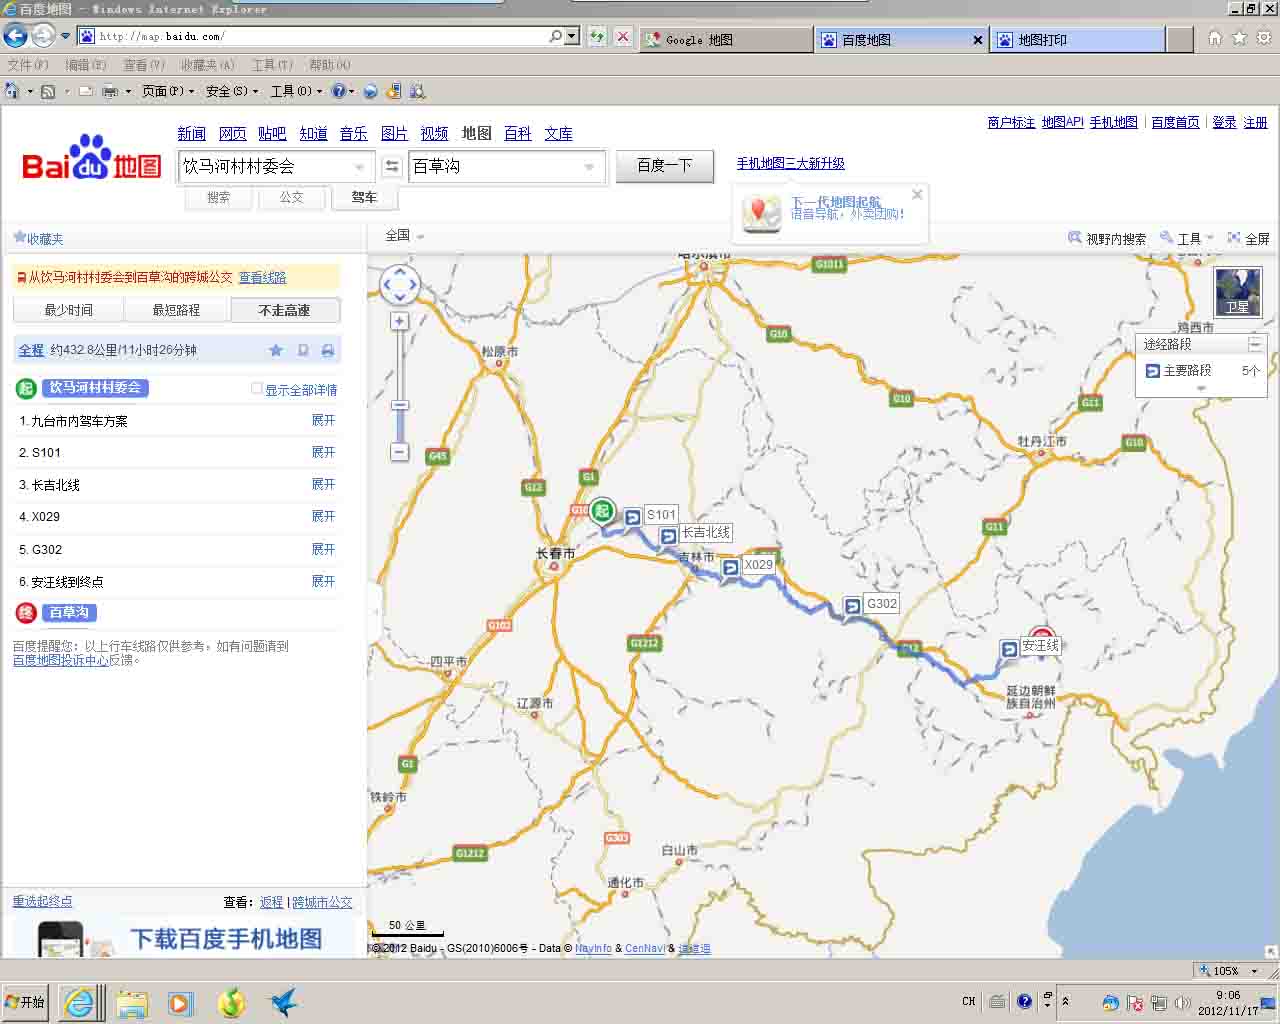The height and width of the screenshot is (1024, 1280).
Task: Click the printer icon in IE command bar
Action: (x=110, y=91)
